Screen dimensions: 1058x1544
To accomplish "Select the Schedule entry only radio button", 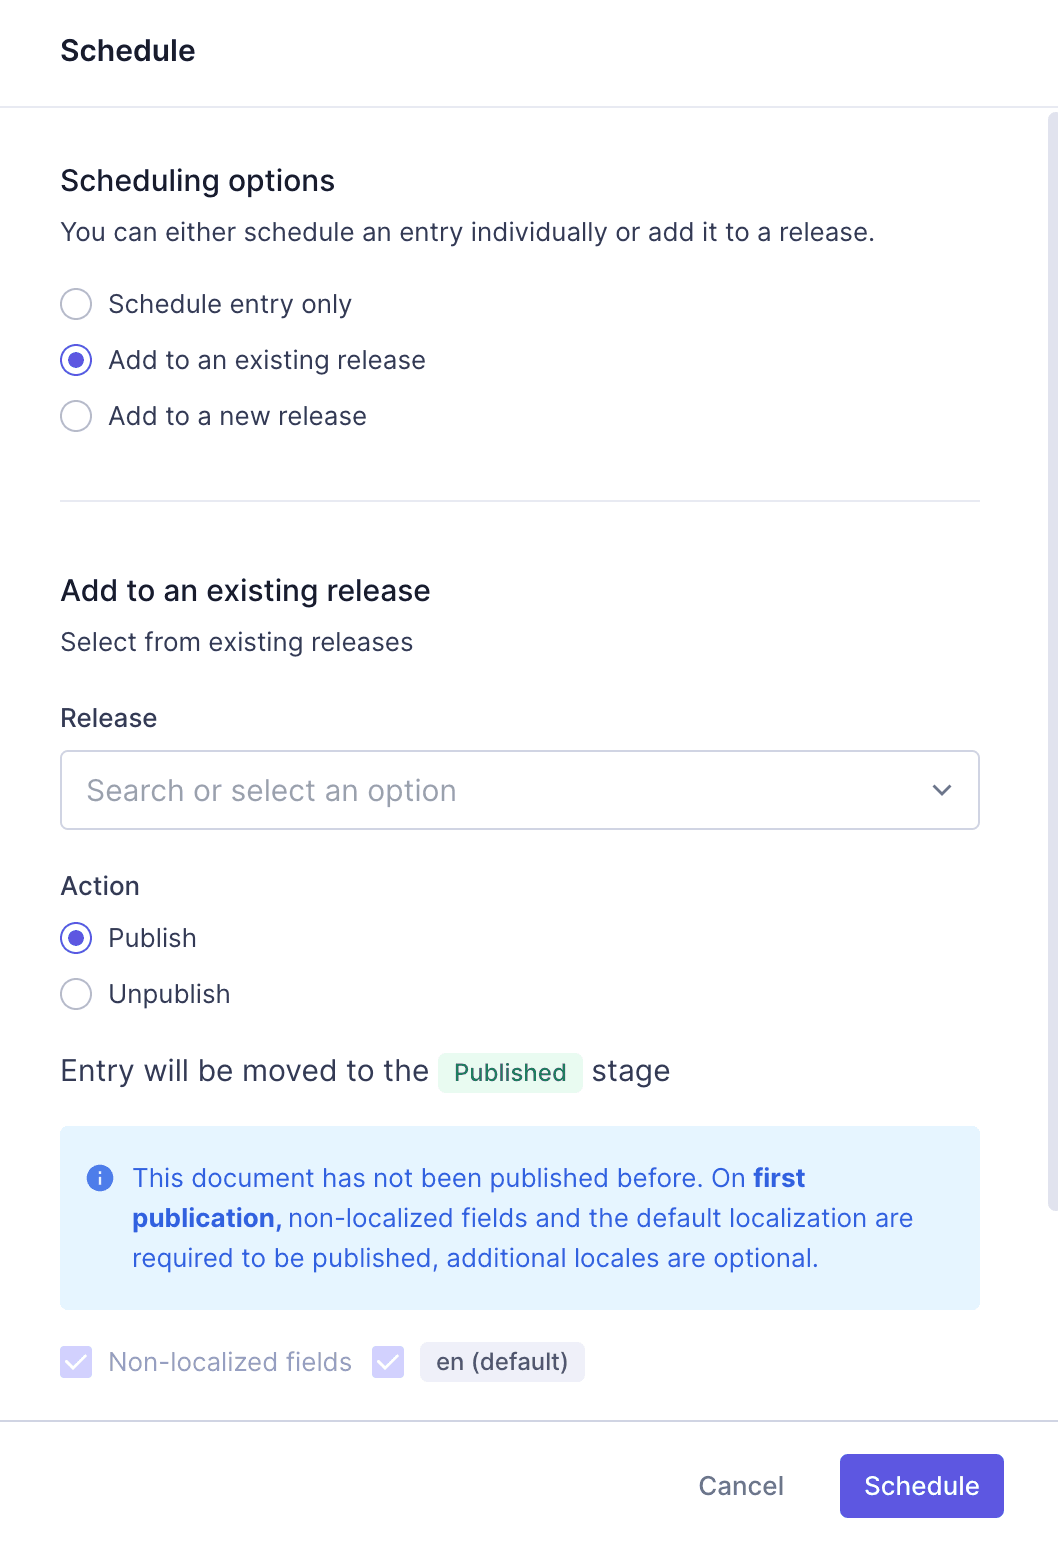I will (76, 304).
